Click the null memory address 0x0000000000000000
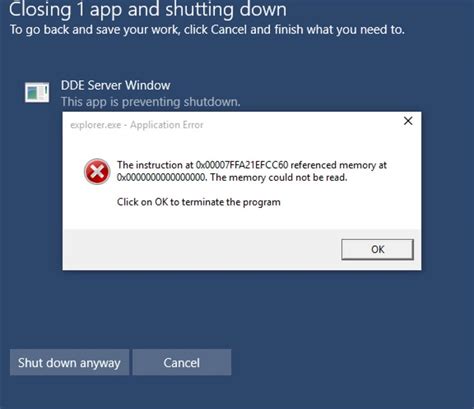This screenshot has width=474, height=409. (x=162, y=177)
